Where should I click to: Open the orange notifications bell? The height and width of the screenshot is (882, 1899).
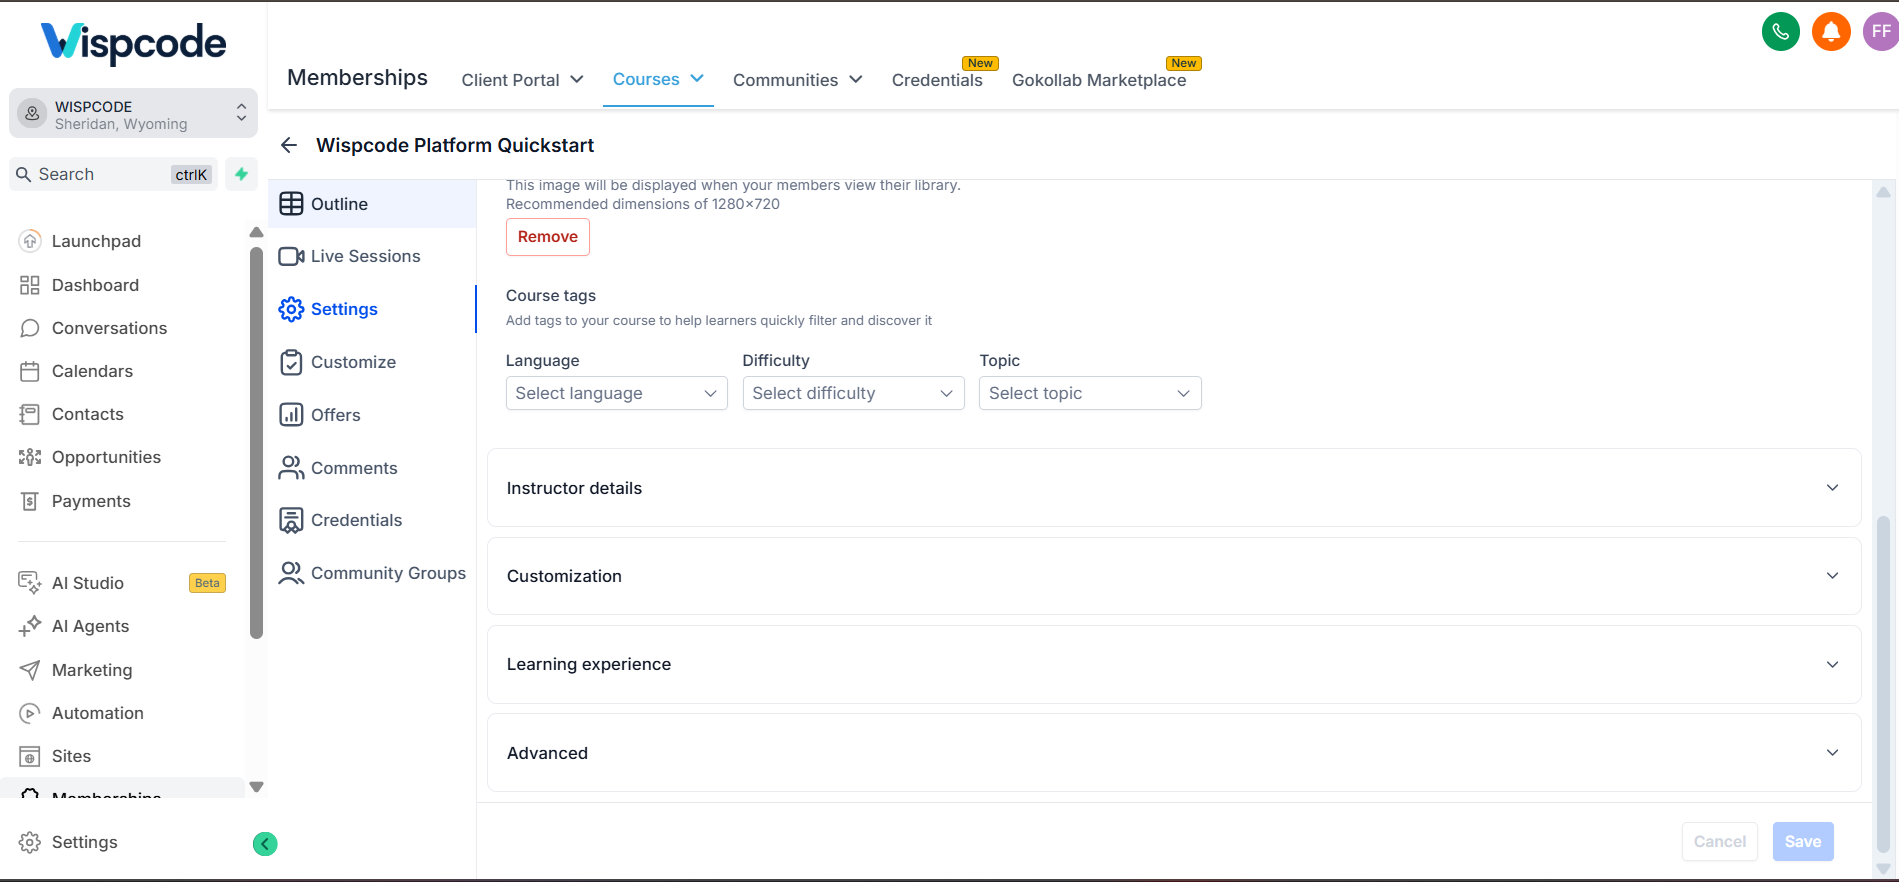pyautogui.click(x=1831, y=32)
